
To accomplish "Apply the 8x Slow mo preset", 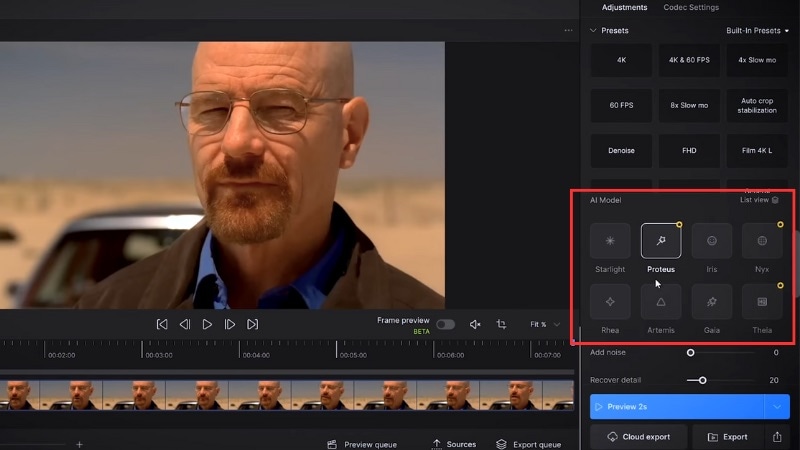I will (x=689, y=105).
